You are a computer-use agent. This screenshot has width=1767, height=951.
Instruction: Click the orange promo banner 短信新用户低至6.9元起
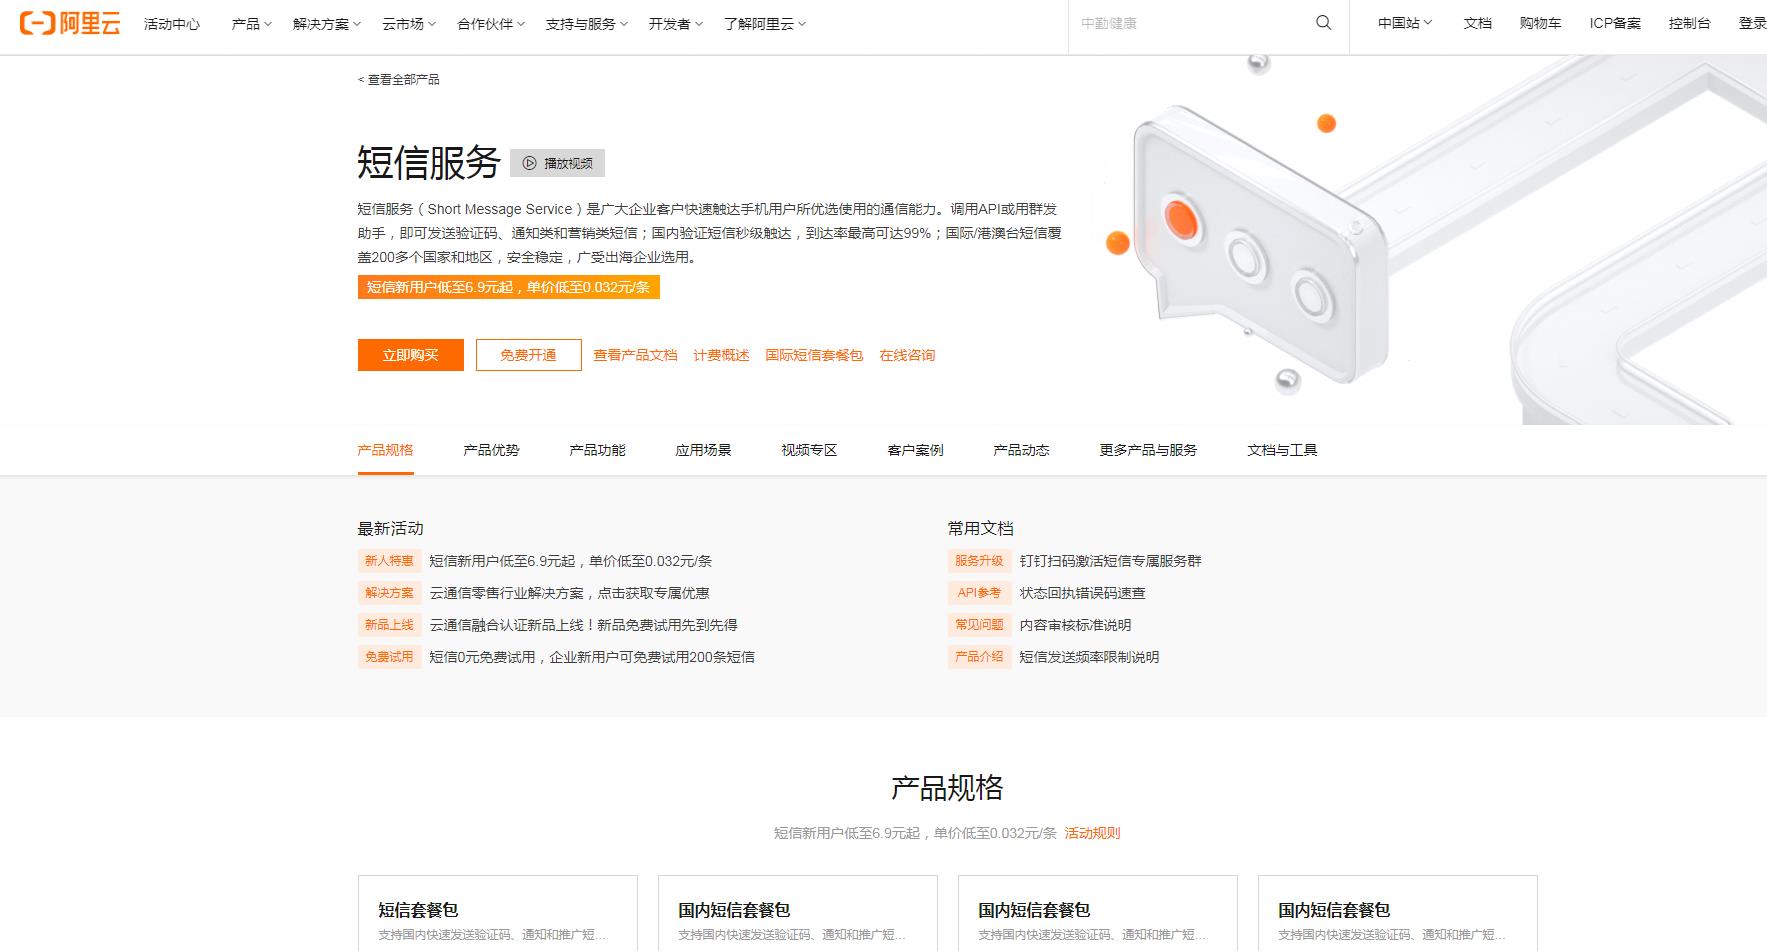pos(509,287)
